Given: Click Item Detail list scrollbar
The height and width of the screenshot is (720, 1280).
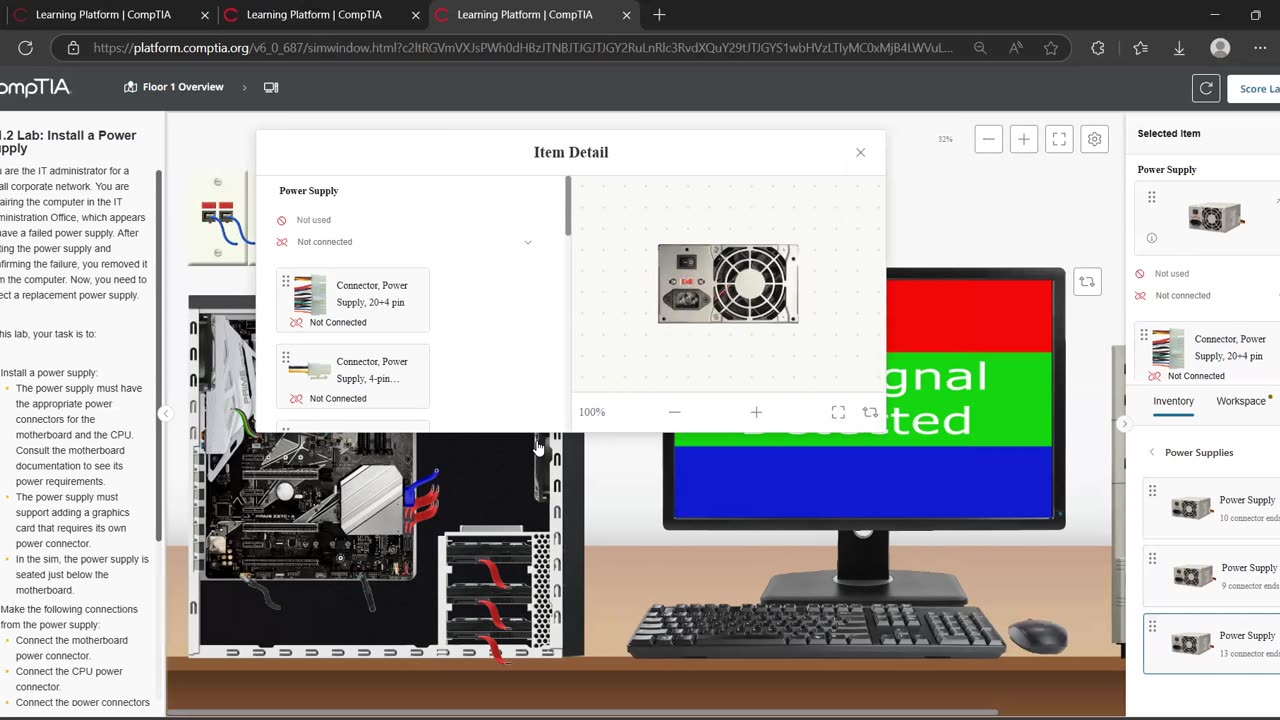Looking at the screenshot, I should pyautogui.click(x=568, y=207).
